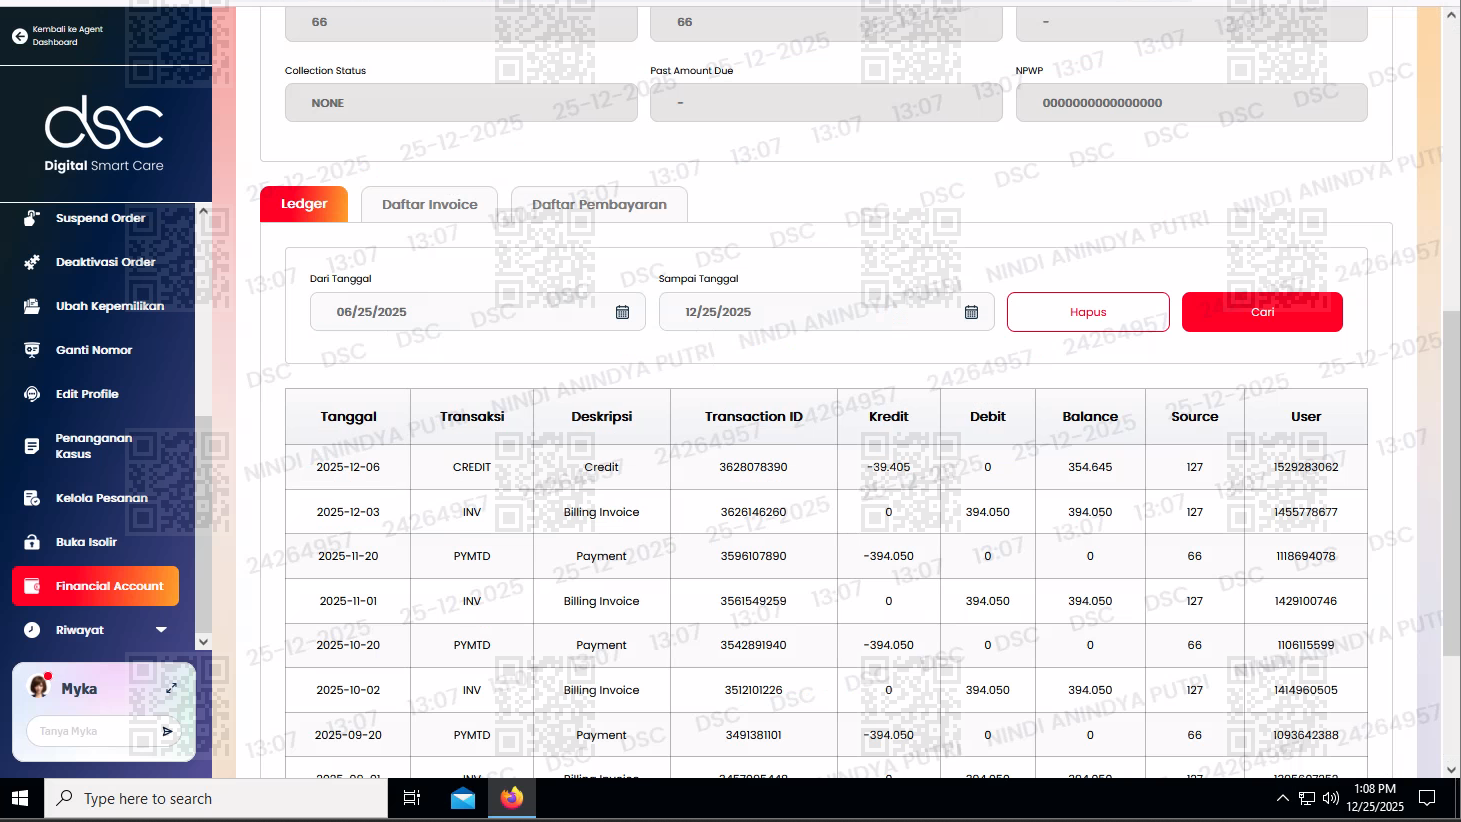The width and height of the screenshot is (1461, 822).
Task: Click Transaction ID 3542891940
Action: click(753, 645)
